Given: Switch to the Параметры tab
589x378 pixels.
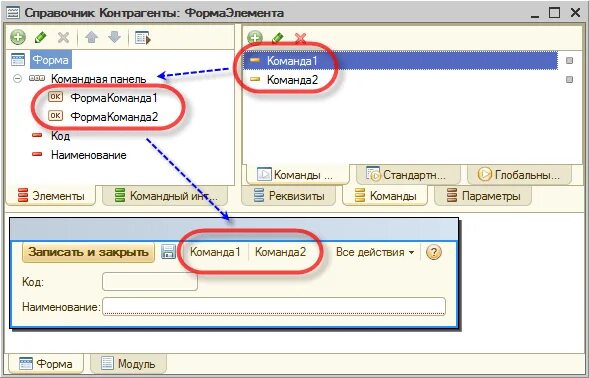Looking at the screenshot, I should 483,196.
